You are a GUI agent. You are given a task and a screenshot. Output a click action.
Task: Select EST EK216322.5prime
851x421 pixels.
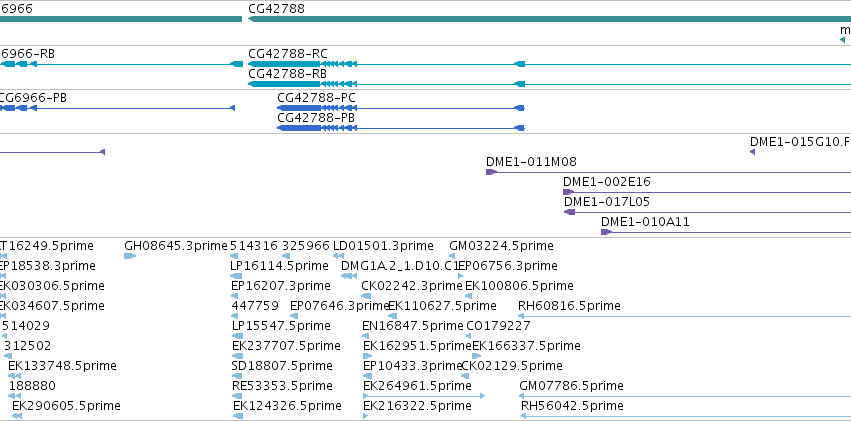pyautogui.click(x=417, y=406)
